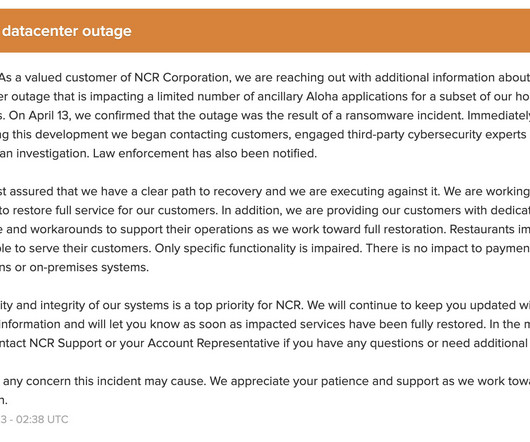Click "top priority for NCR" phrase
Screen dimensions: 530x442
247,305
